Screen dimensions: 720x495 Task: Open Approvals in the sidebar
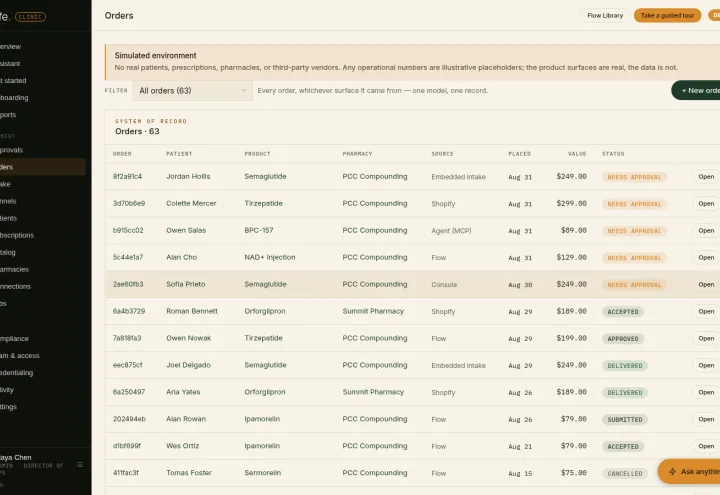(42, 150)
